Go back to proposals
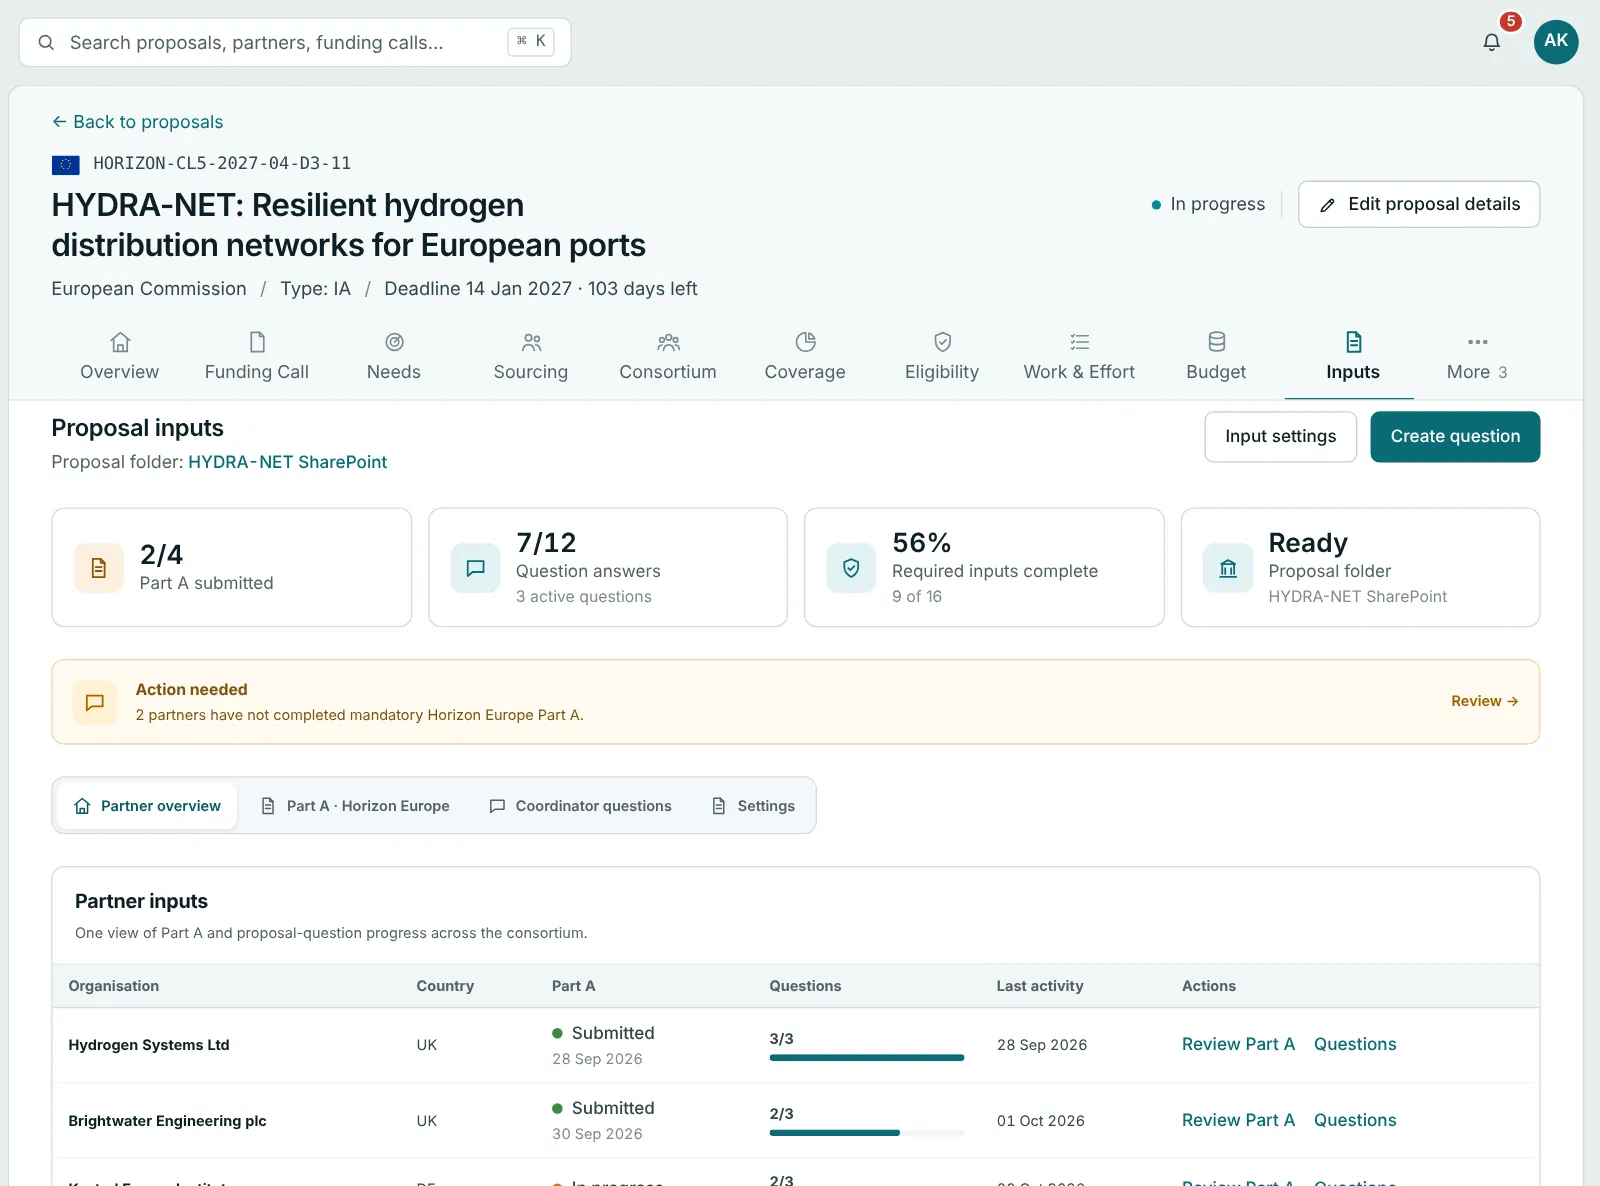 click(x=138, y=122)
